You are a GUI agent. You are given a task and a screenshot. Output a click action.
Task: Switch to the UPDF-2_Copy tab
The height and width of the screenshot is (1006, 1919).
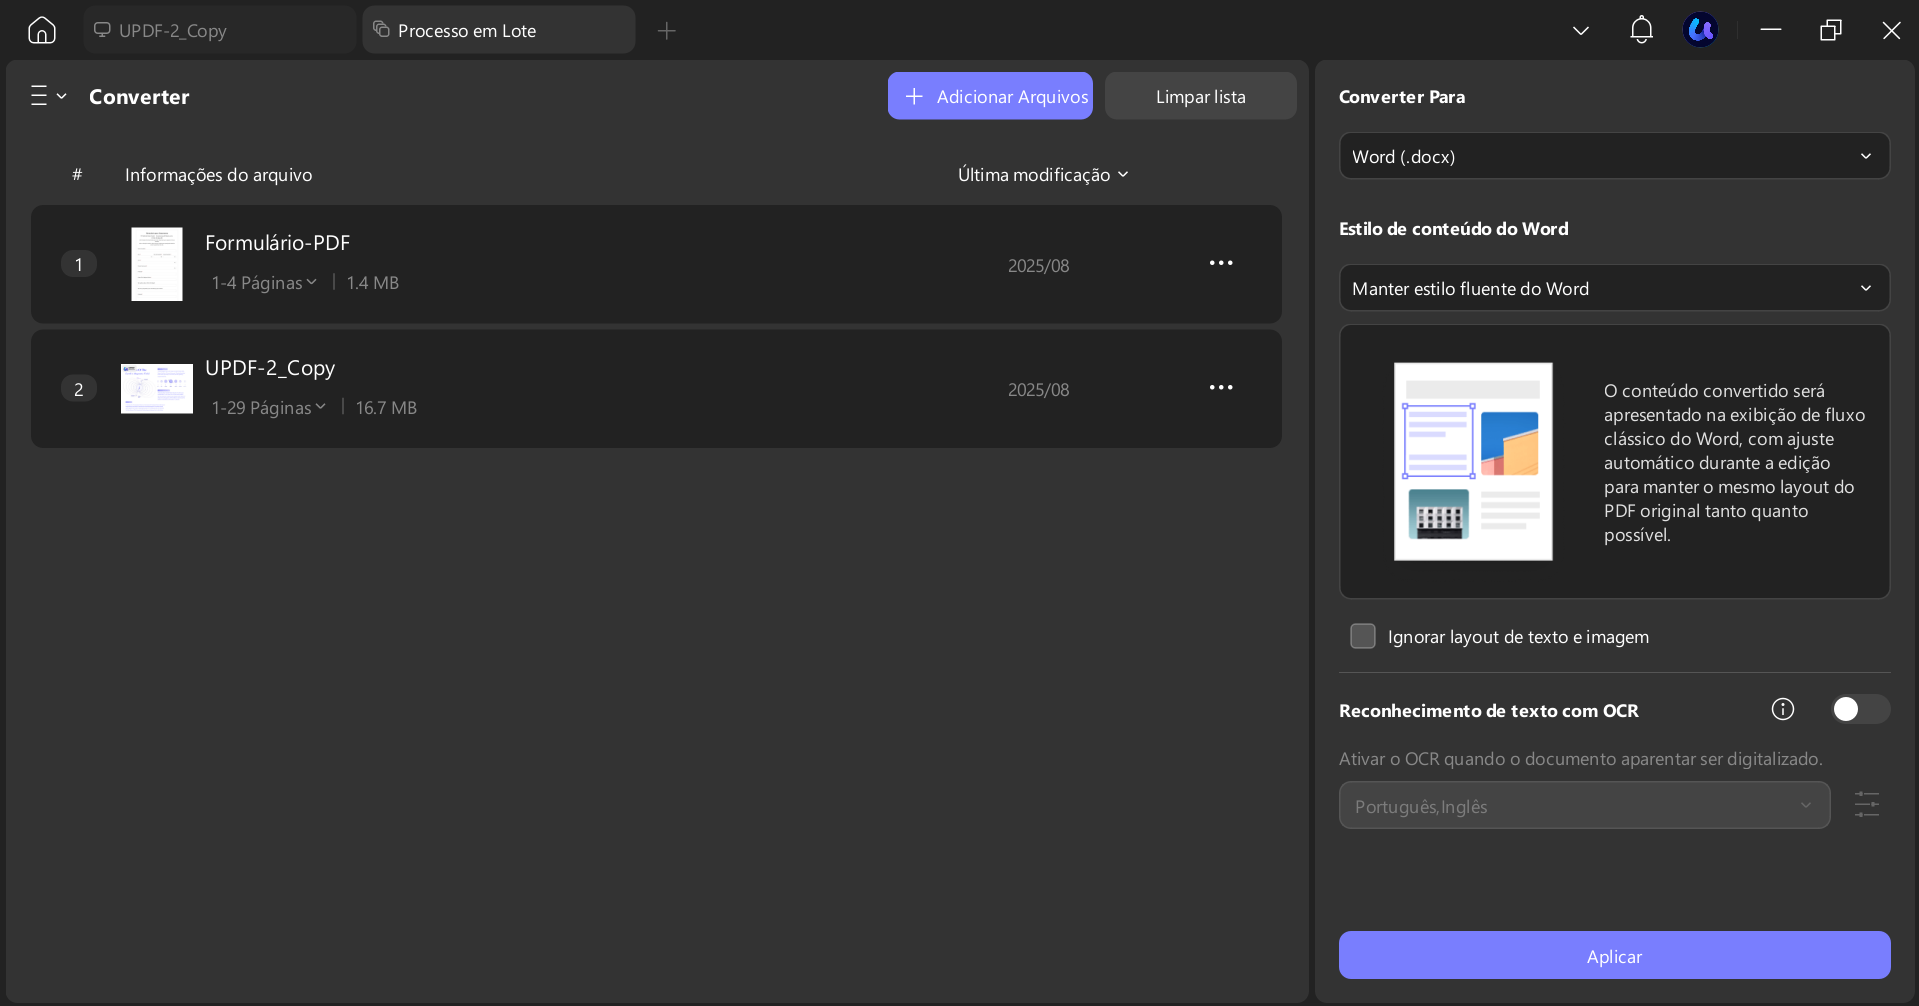[x=217, y=30]
